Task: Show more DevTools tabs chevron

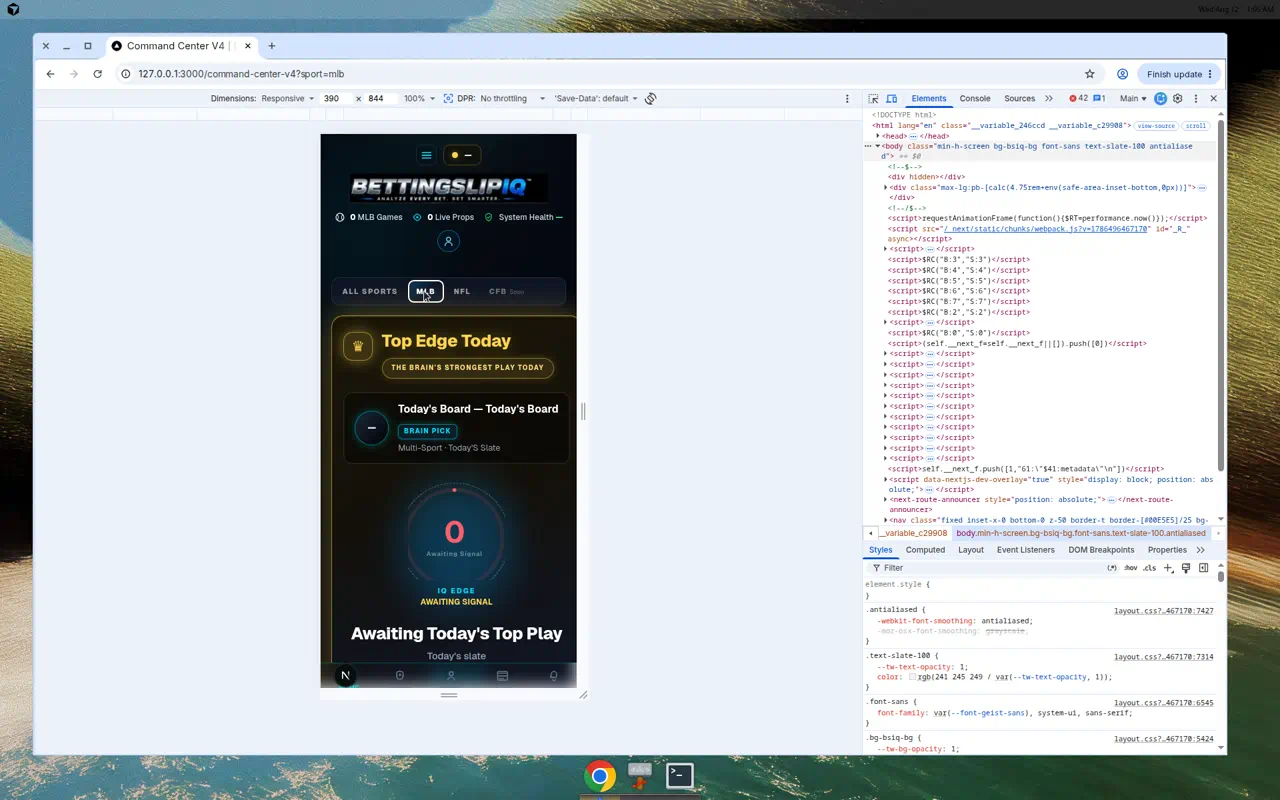Action: pos(1048,99)
